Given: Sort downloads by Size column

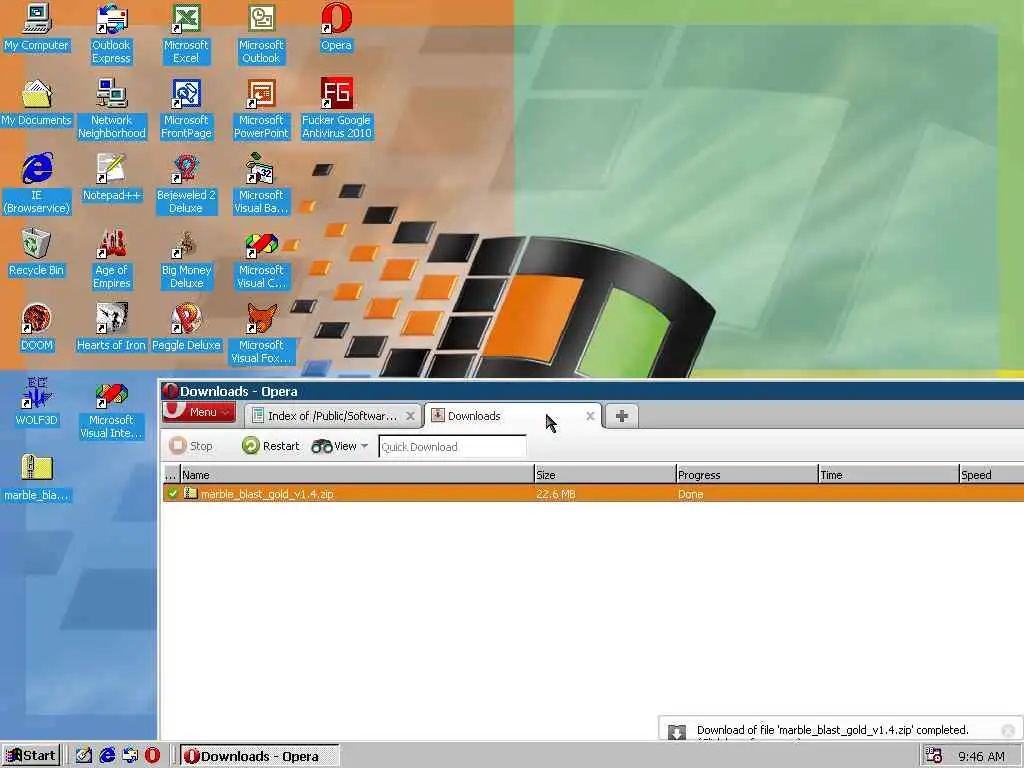Looking at the screenshot, I should (604, 475).
